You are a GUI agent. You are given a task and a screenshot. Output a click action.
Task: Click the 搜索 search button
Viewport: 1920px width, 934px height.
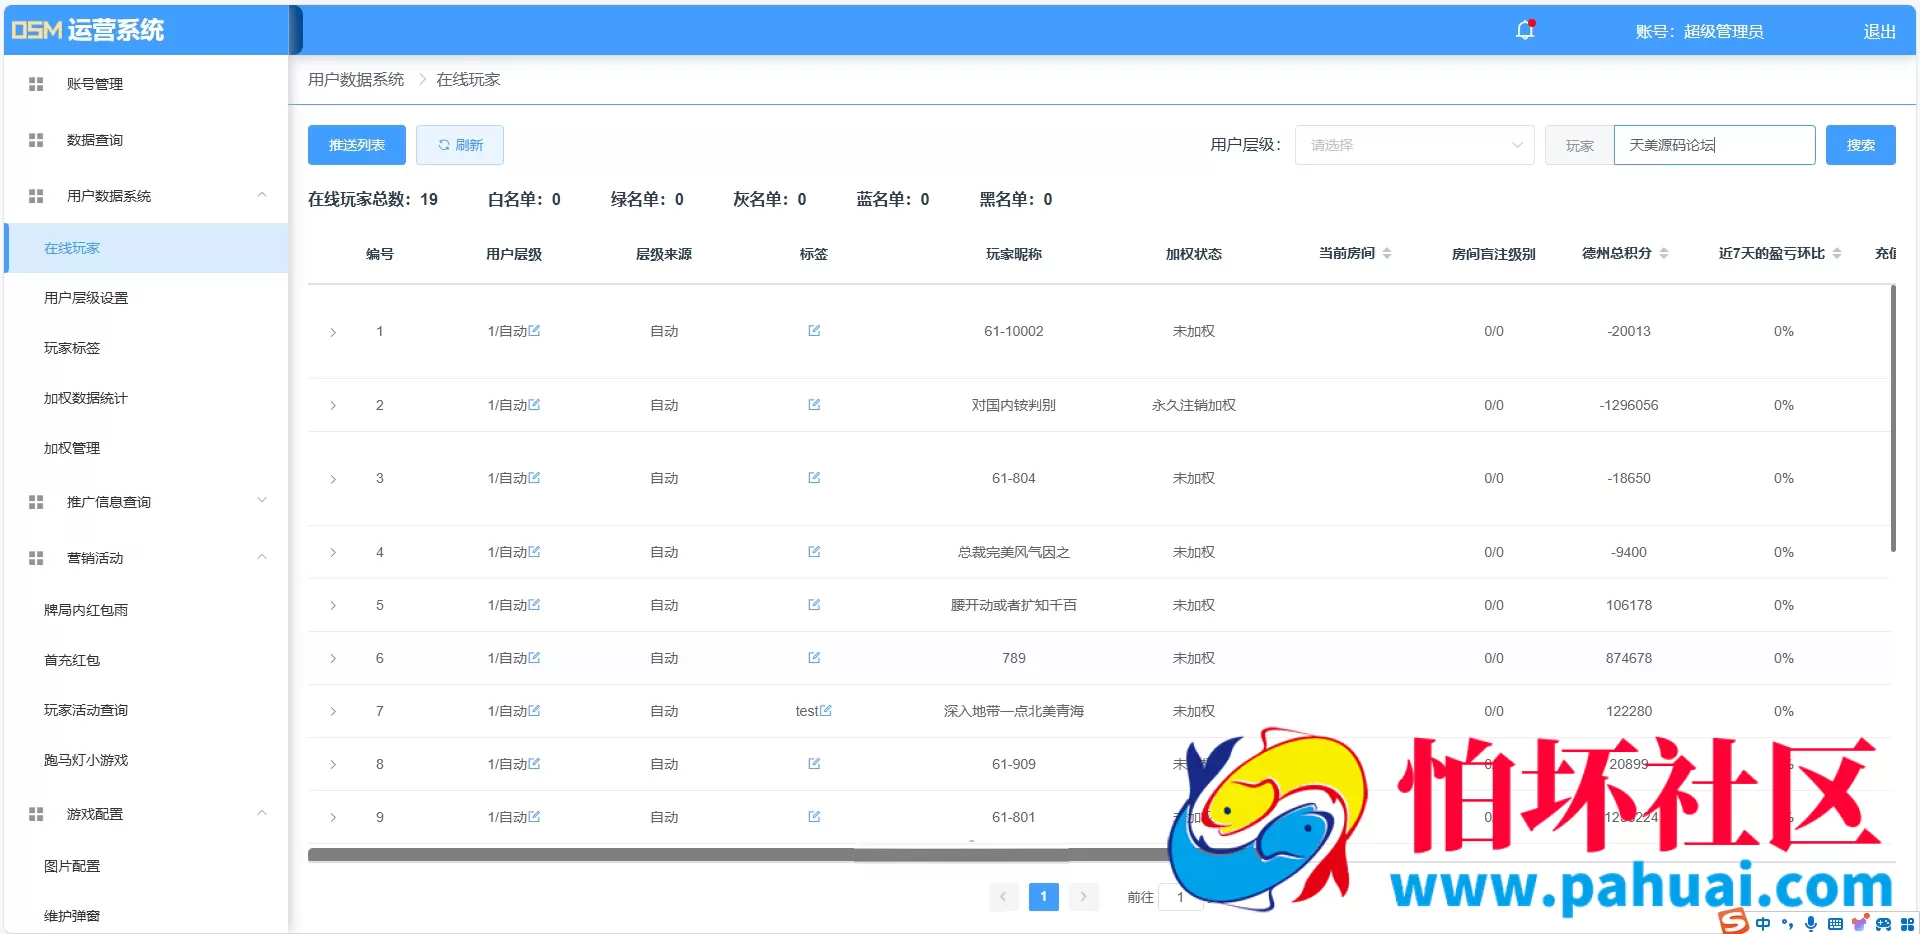pyautogui.click(x=1861, y=145)
